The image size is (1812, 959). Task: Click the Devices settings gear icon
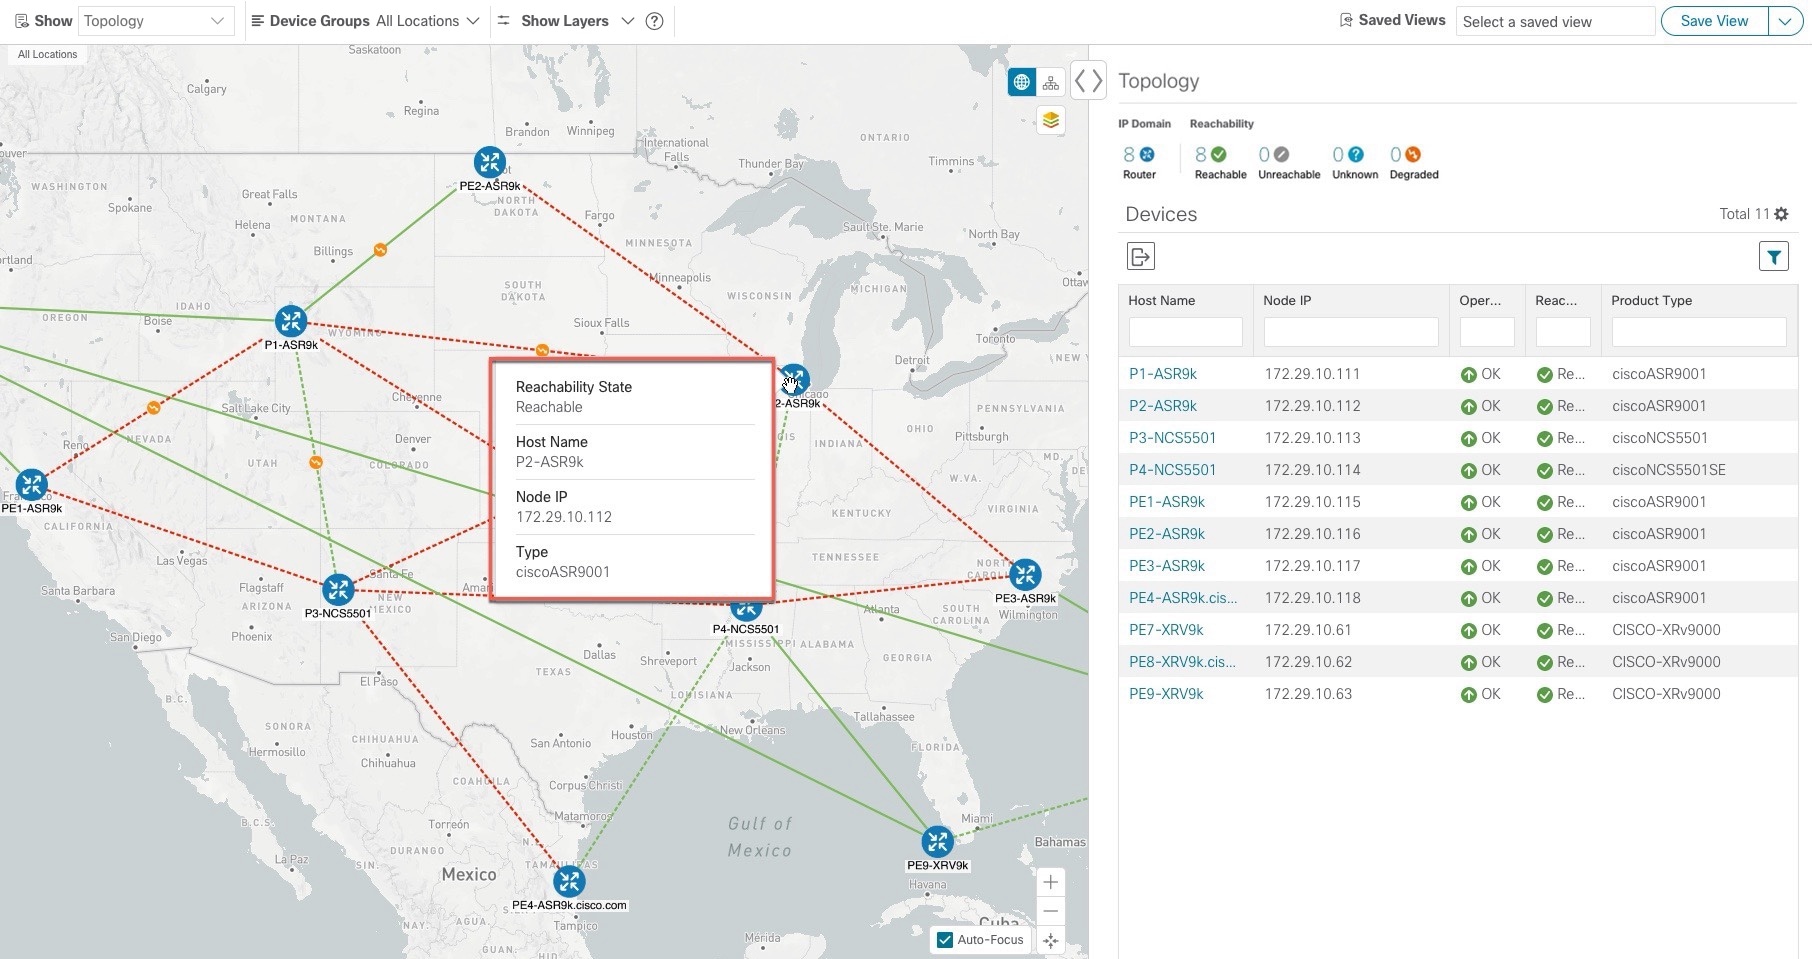[x=1782, y=214]
